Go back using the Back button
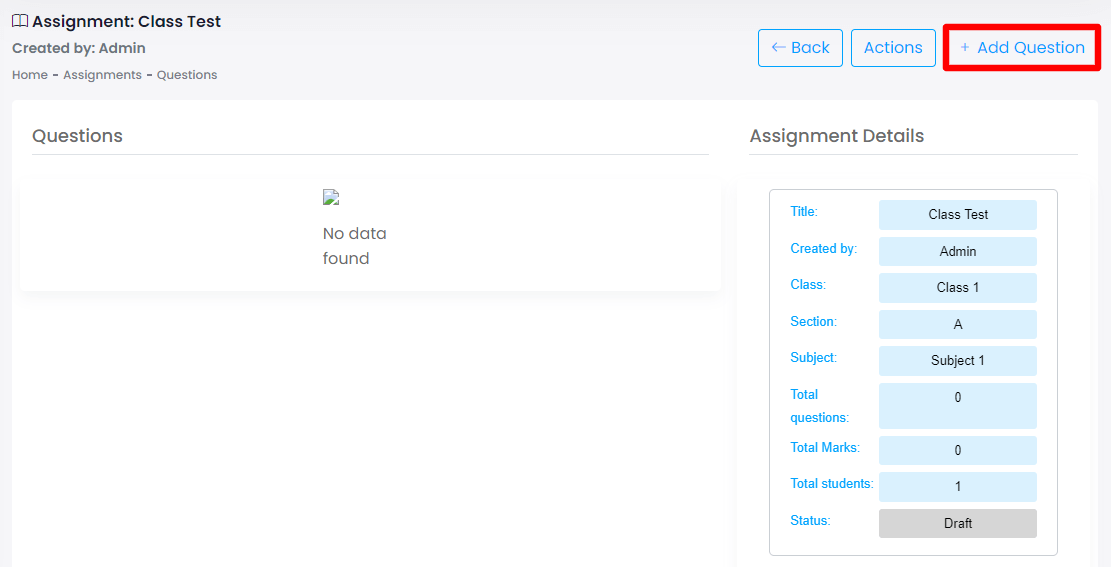This screenshot has height=567, width=1111. pos(800,48)
